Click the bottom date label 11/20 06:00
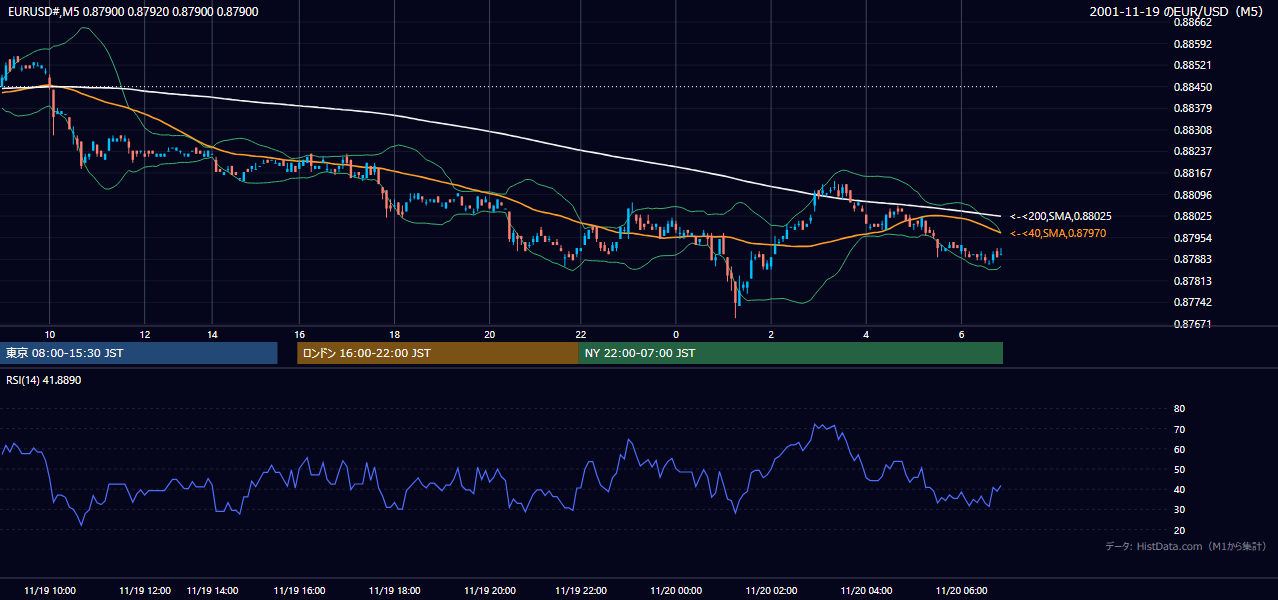Screen dimensions: 1278x600 961,590
